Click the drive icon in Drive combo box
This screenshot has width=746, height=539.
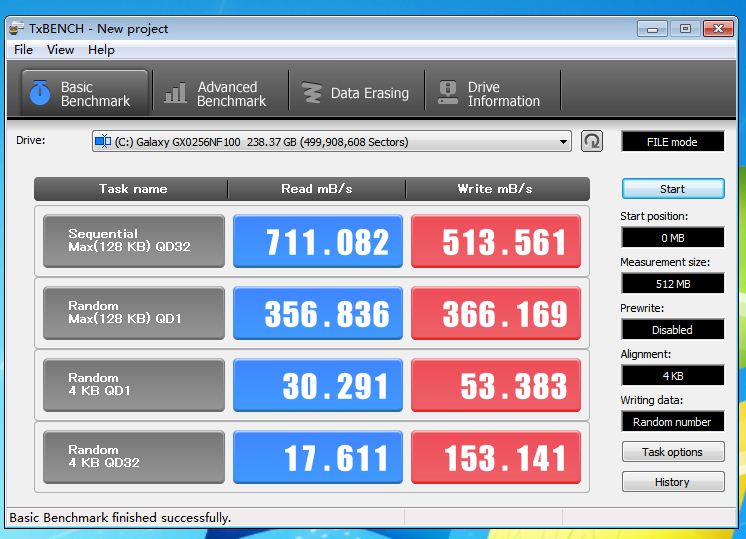(103, 141)
